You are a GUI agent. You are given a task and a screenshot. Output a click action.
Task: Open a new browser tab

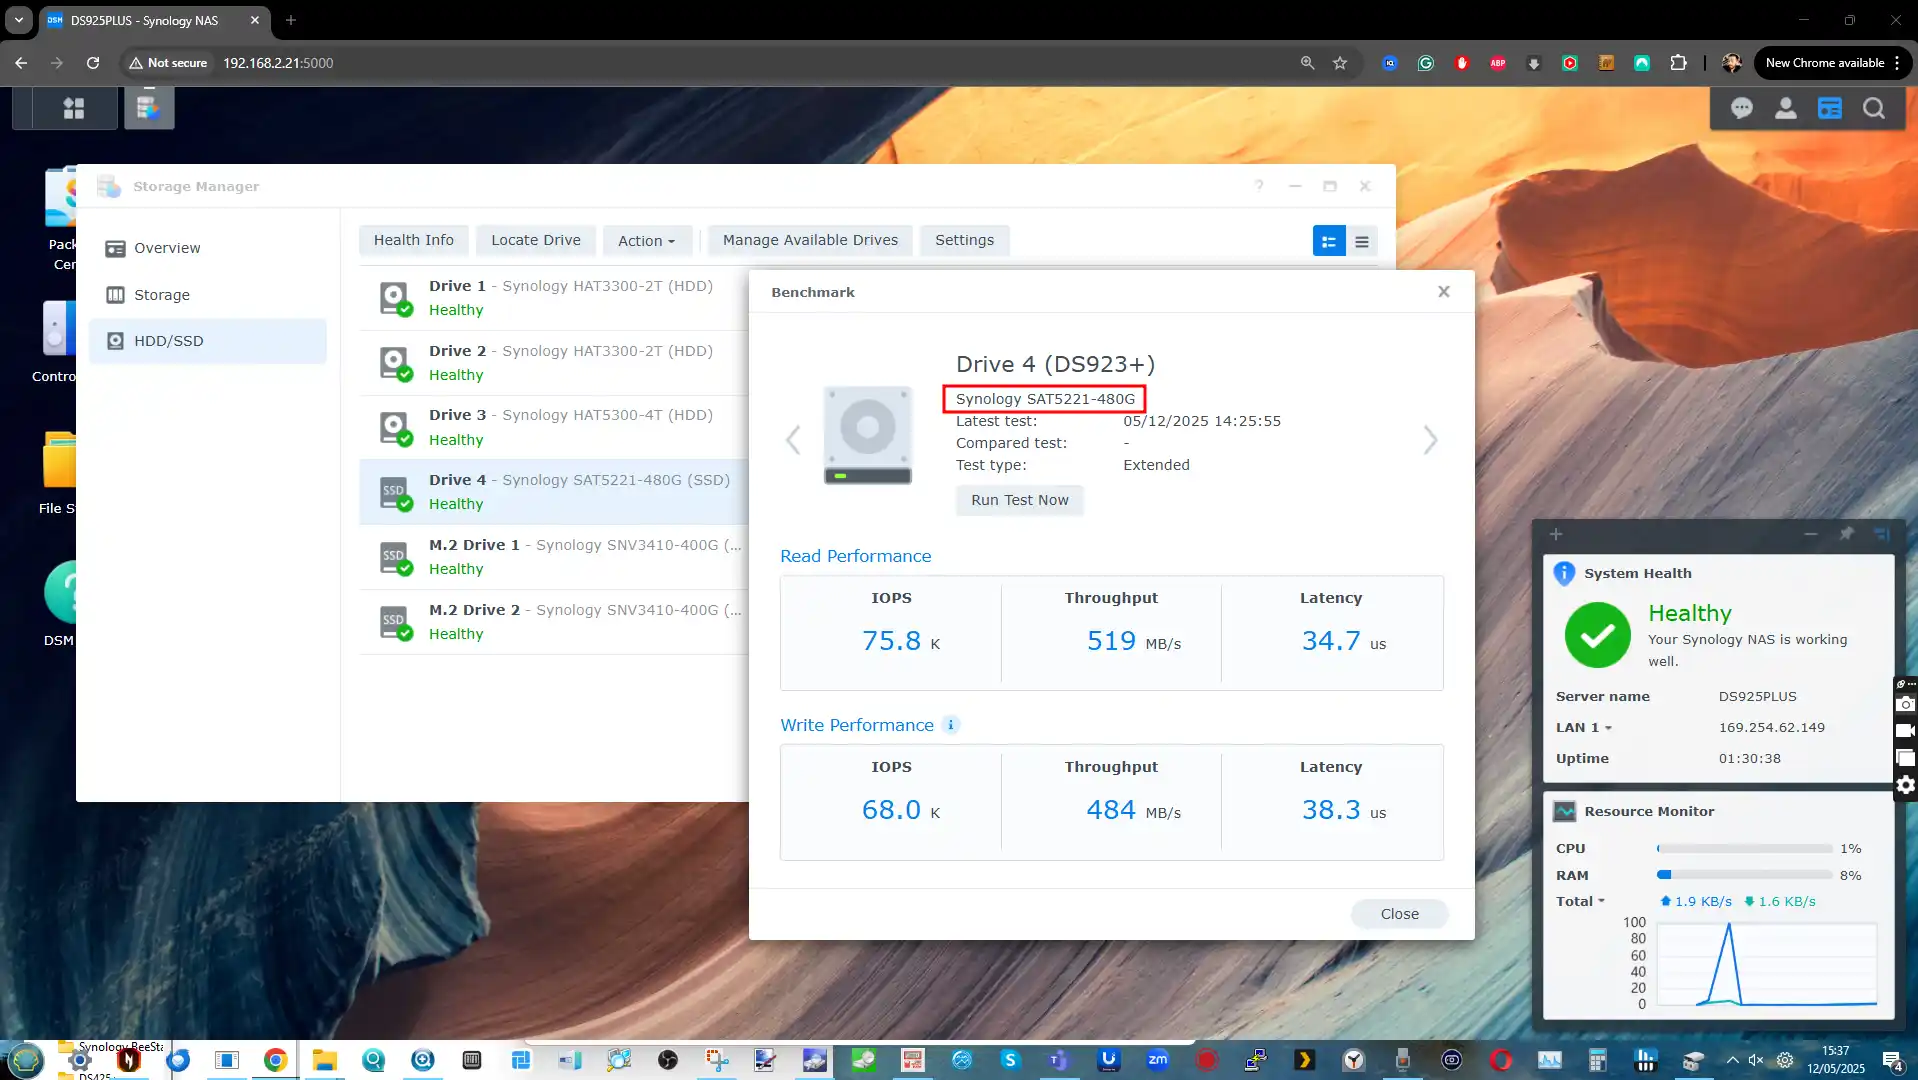tap(291, 20)
